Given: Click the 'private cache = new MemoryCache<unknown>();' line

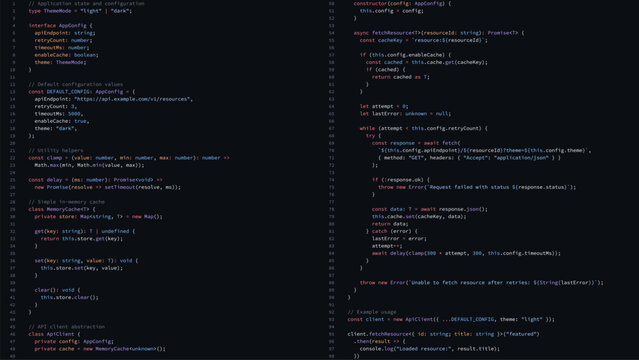Looking at the screenshot, I should 100,349.
